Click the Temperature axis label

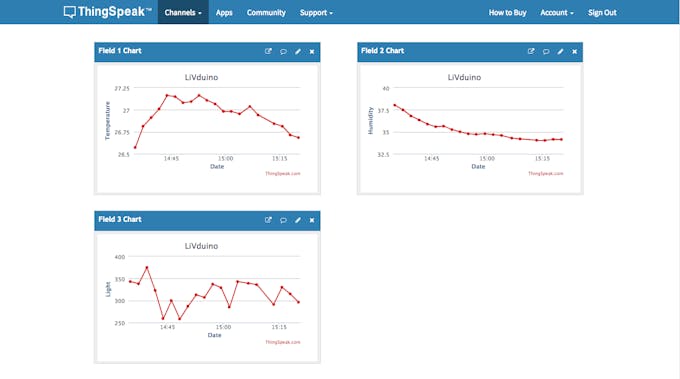coord(108,121)
